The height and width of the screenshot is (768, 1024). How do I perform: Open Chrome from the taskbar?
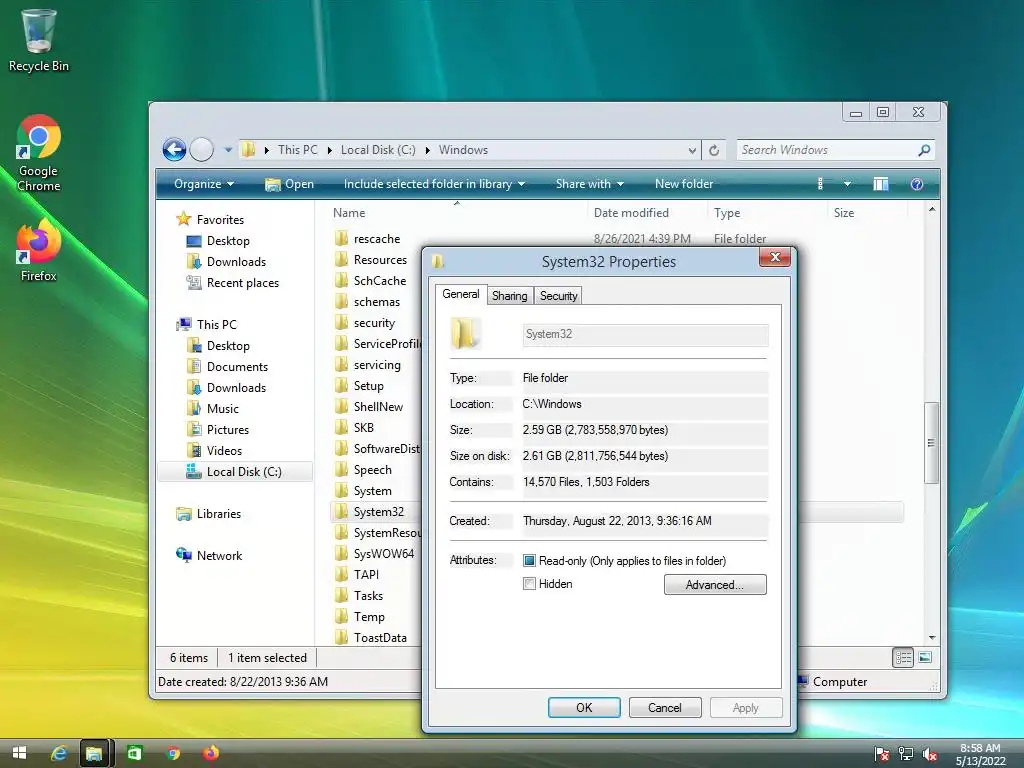tap(173, 753)
